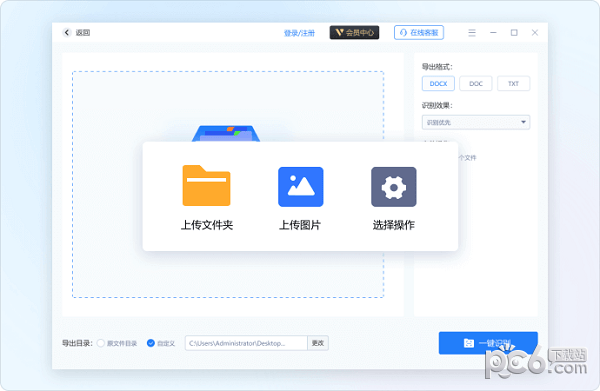Click the change directory button
600x391 pixels.
[318, 343]
